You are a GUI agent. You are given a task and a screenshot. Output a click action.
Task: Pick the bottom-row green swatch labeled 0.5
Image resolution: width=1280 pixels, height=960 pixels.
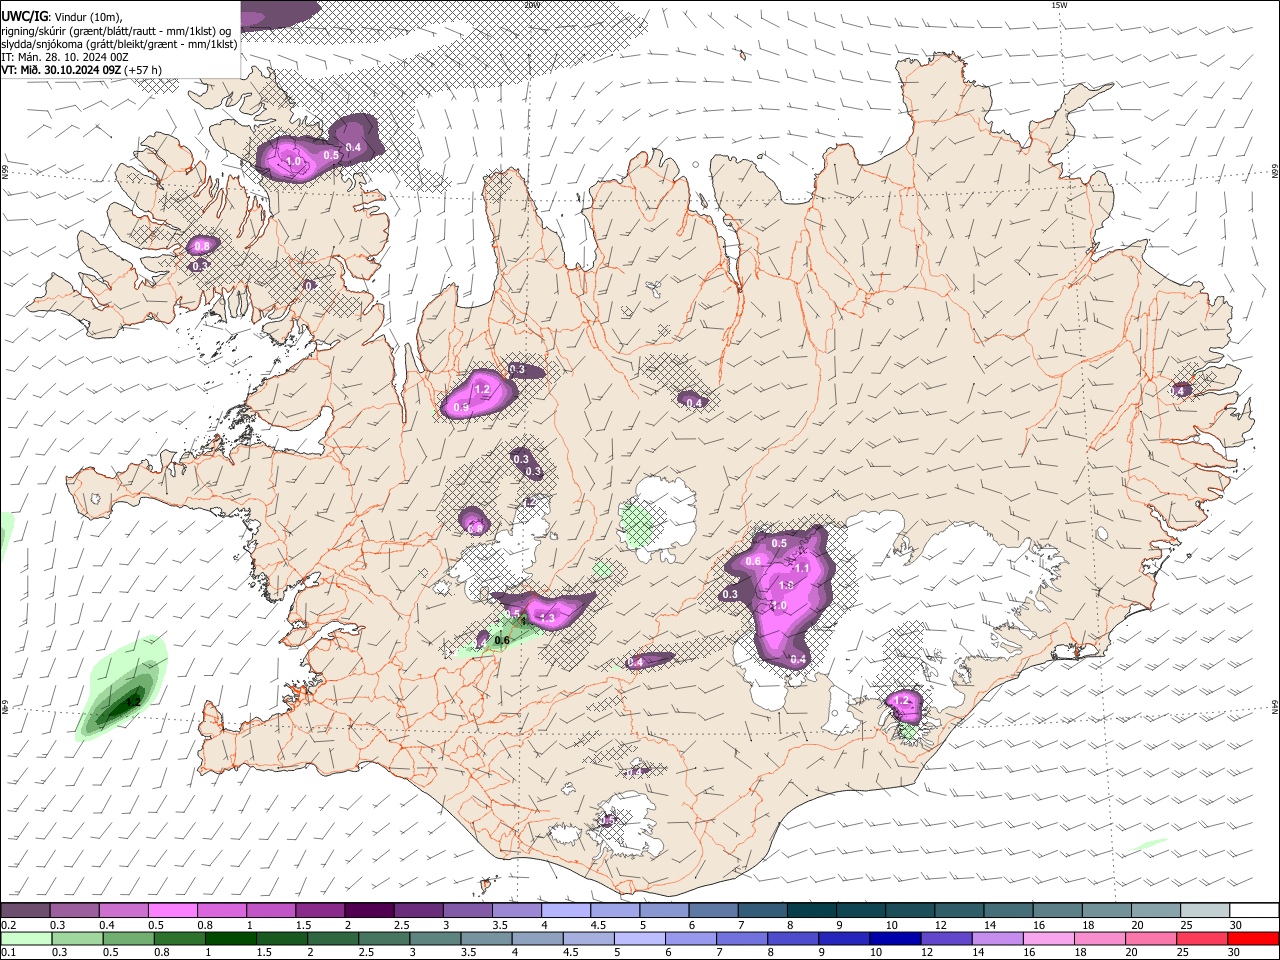tap(127, 938)
